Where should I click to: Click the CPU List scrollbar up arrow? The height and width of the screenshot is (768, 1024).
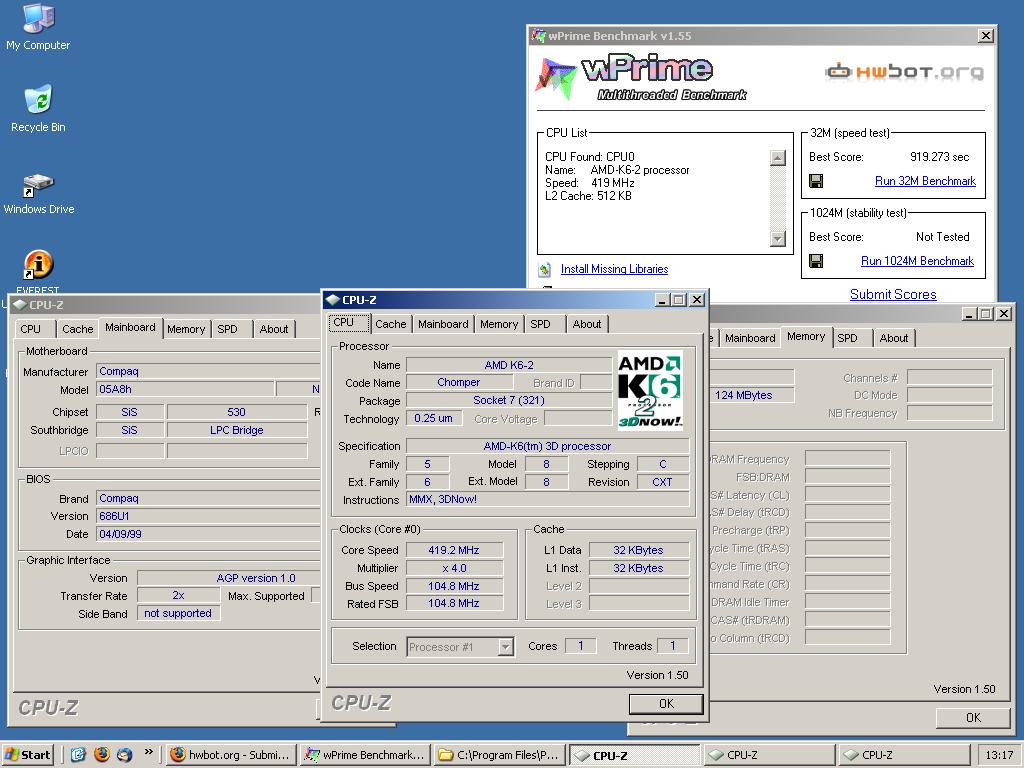(777, 157)
